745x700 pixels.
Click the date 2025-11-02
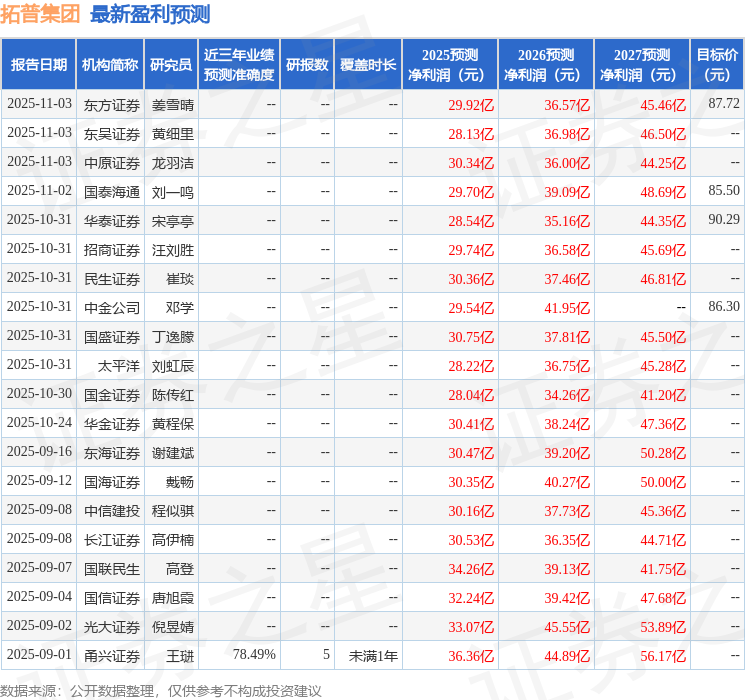pyautogui.click(x=39, y=191)
